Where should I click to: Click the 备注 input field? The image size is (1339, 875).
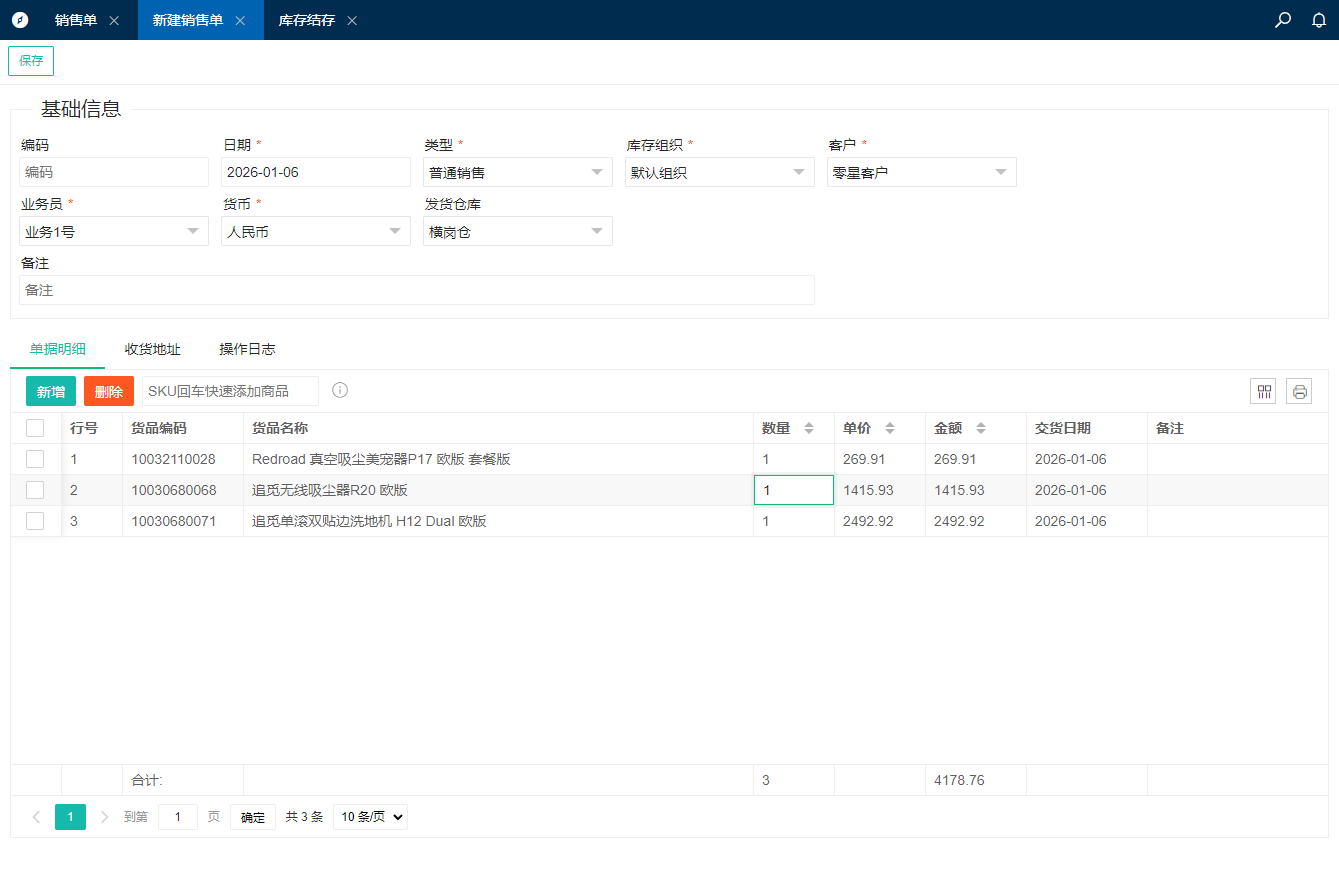[416, 290]
